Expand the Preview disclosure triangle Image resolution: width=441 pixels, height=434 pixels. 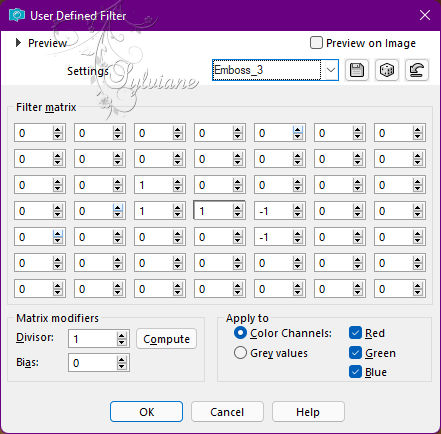click(x=18, y=43)
